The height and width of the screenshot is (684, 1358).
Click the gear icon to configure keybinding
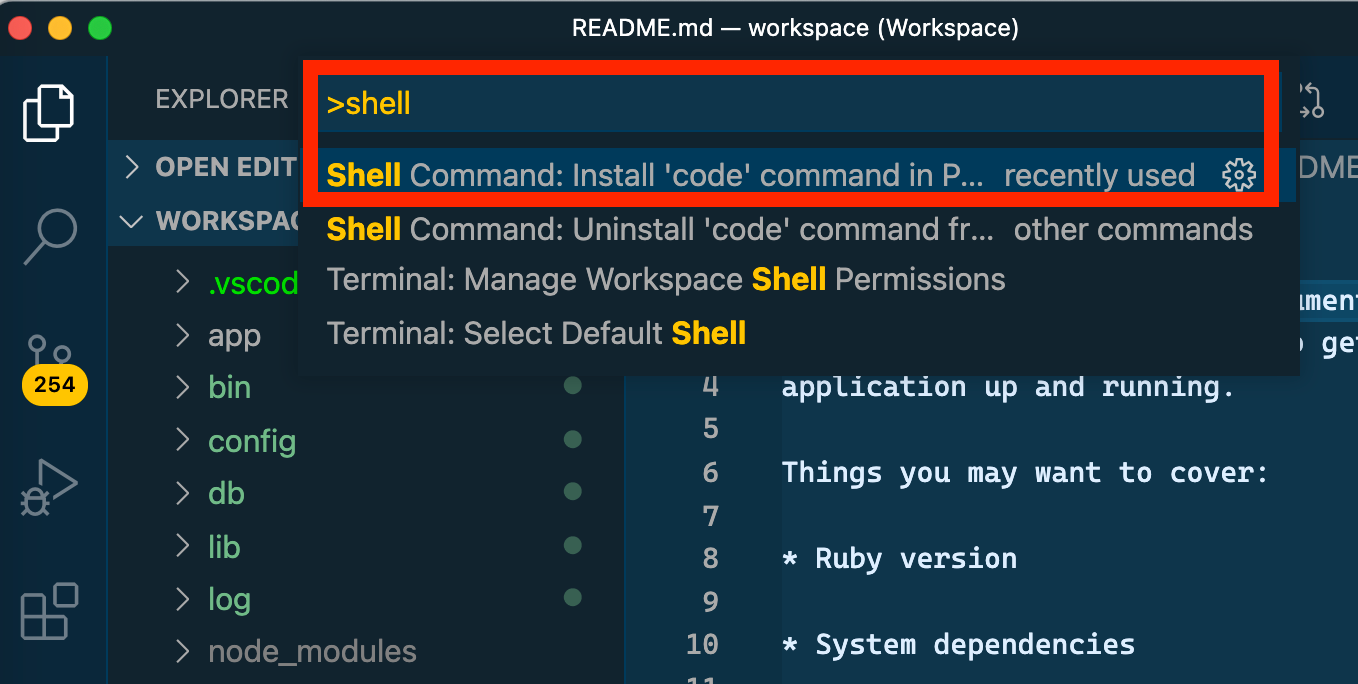tap(1239, 175)
